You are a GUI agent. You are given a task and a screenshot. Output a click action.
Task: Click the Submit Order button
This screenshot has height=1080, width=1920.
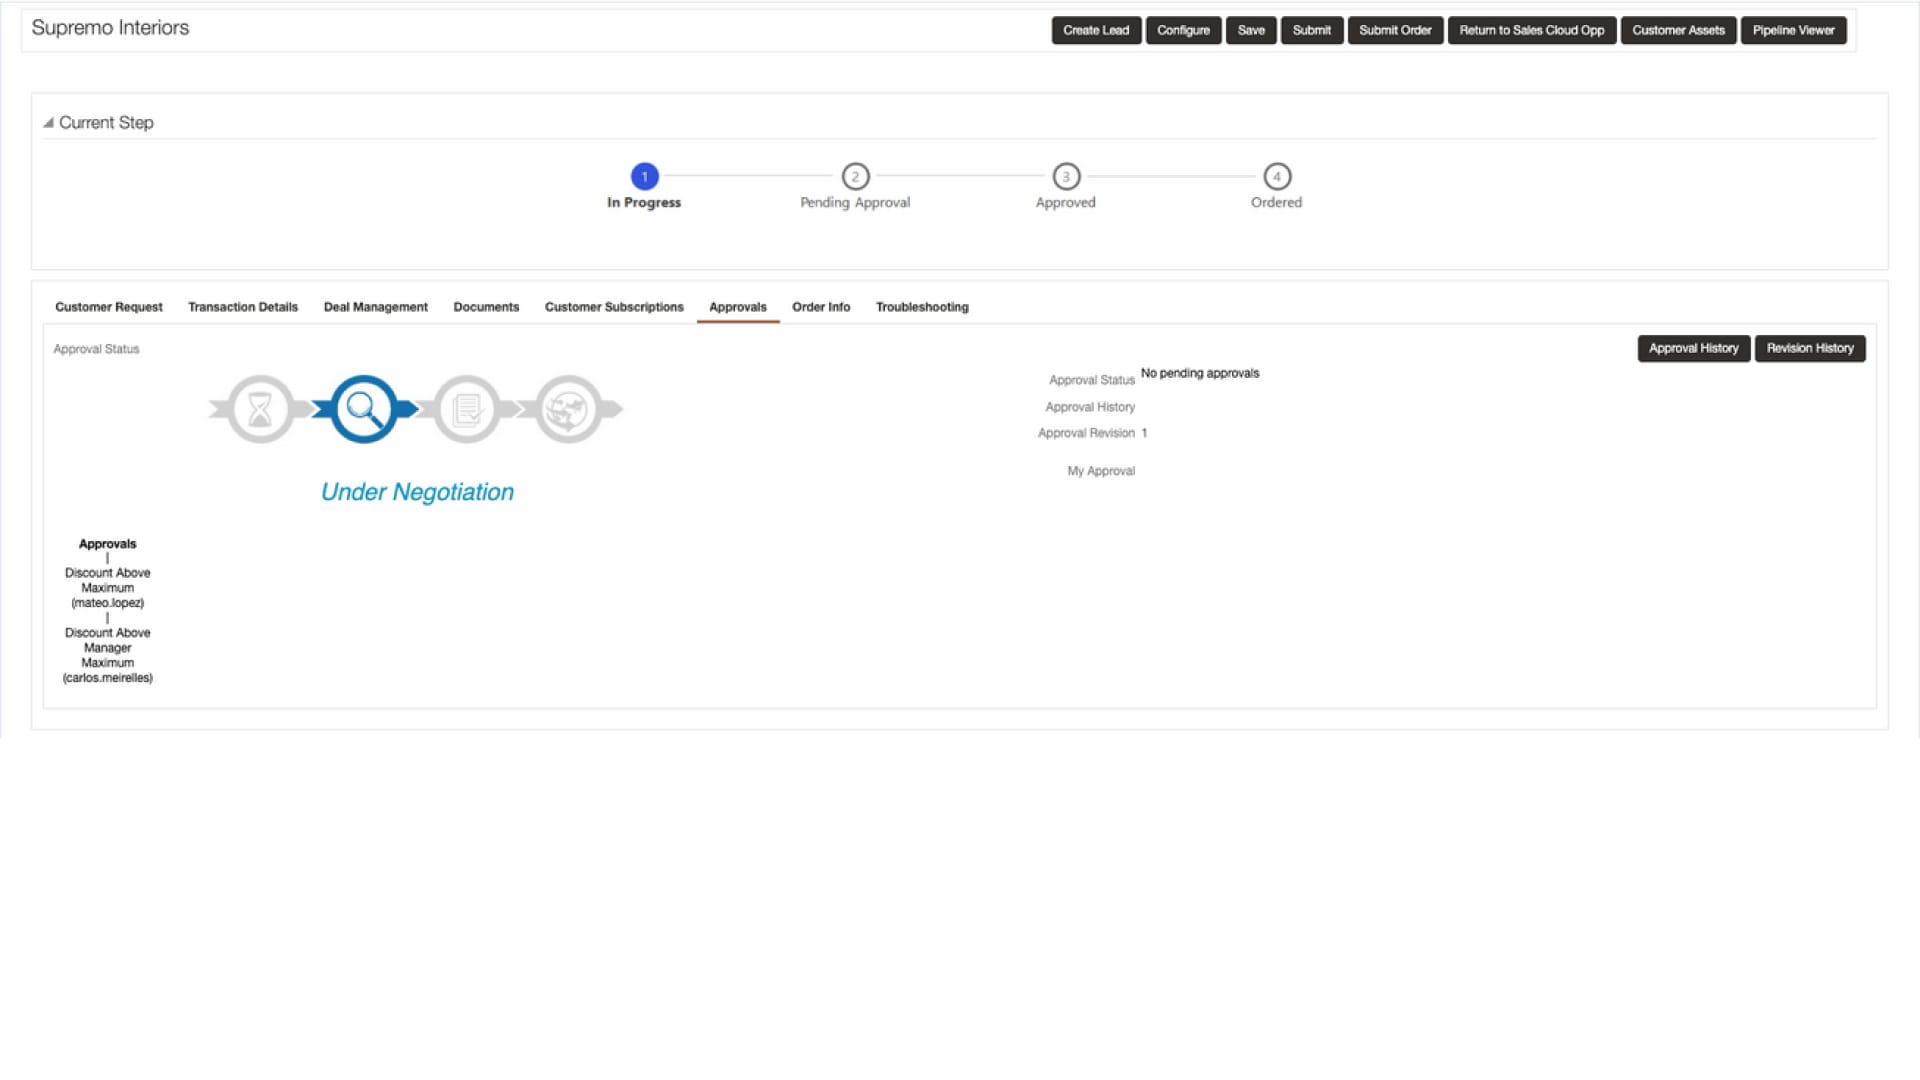coord(1395,30)
